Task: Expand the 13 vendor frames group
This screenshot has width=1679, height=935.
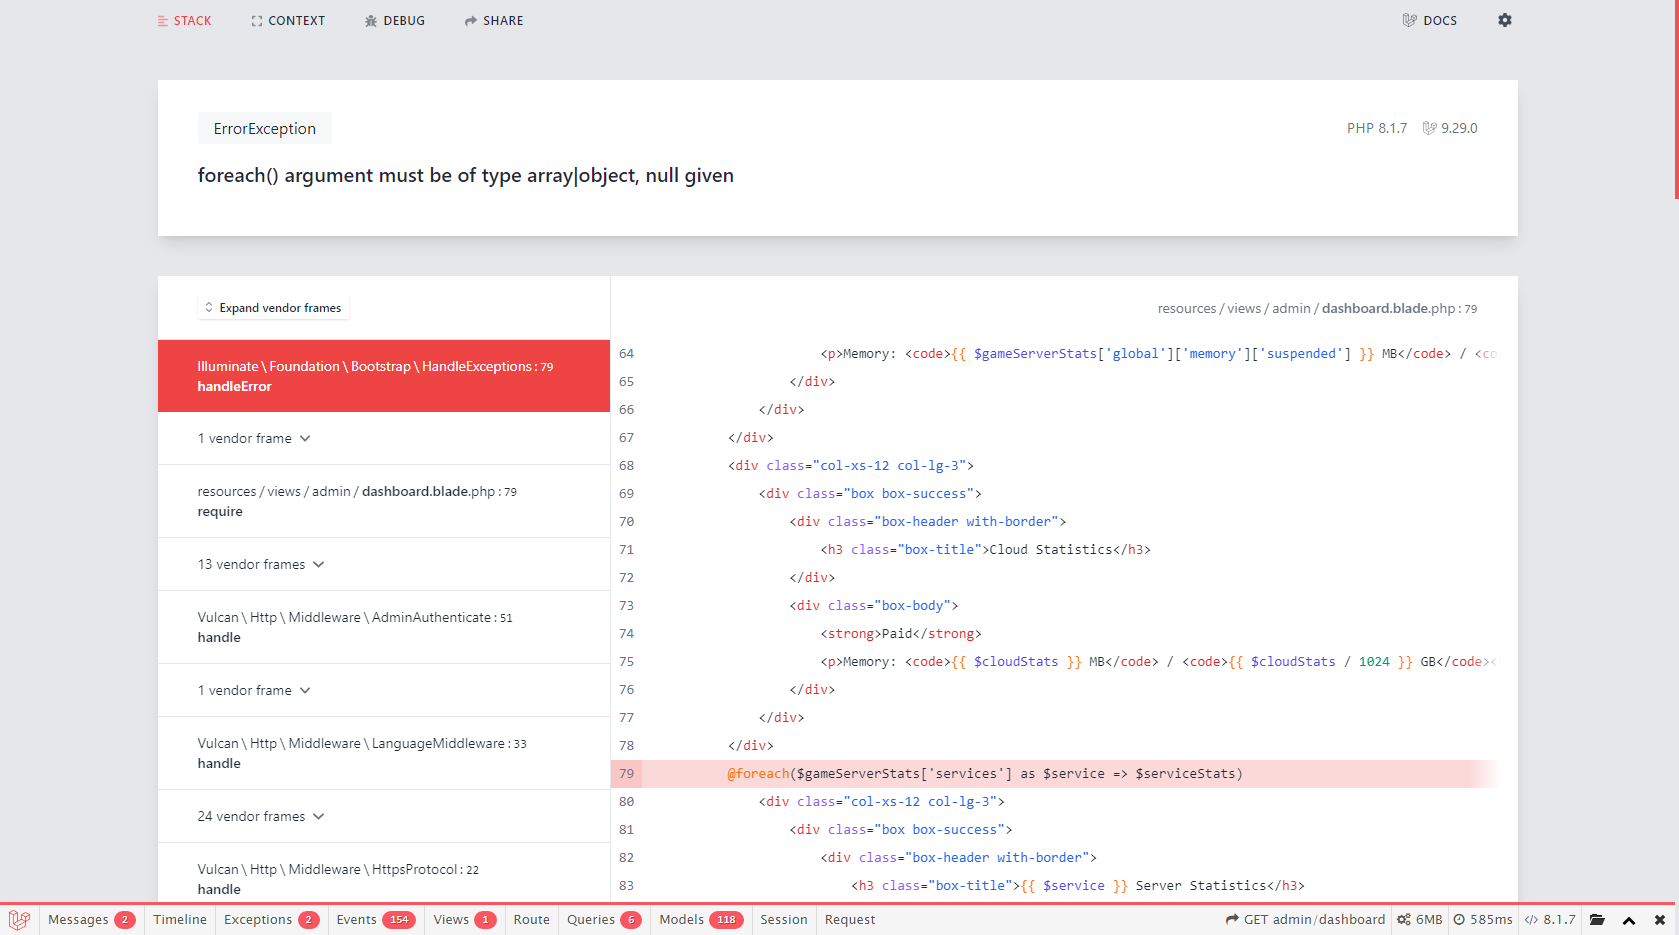Action: [x=260, y=564]
